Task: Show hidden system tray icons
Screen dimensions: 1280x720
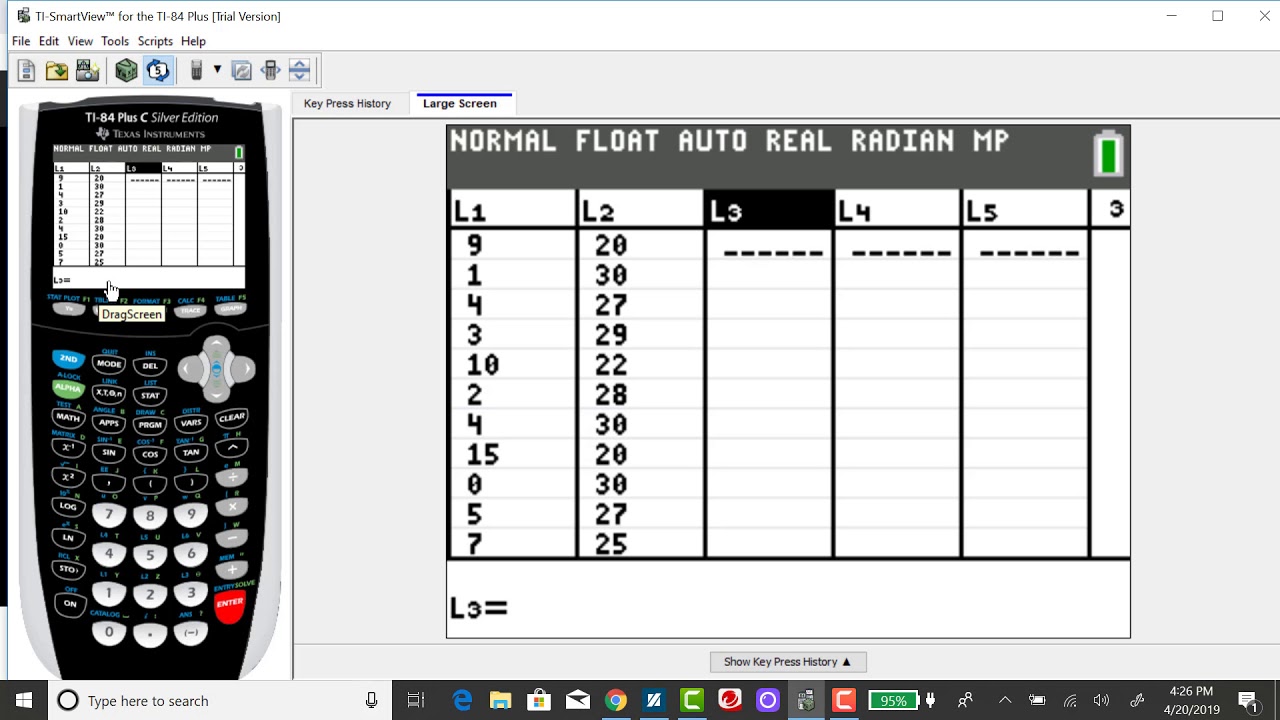Action: (x=1005, y=701)
